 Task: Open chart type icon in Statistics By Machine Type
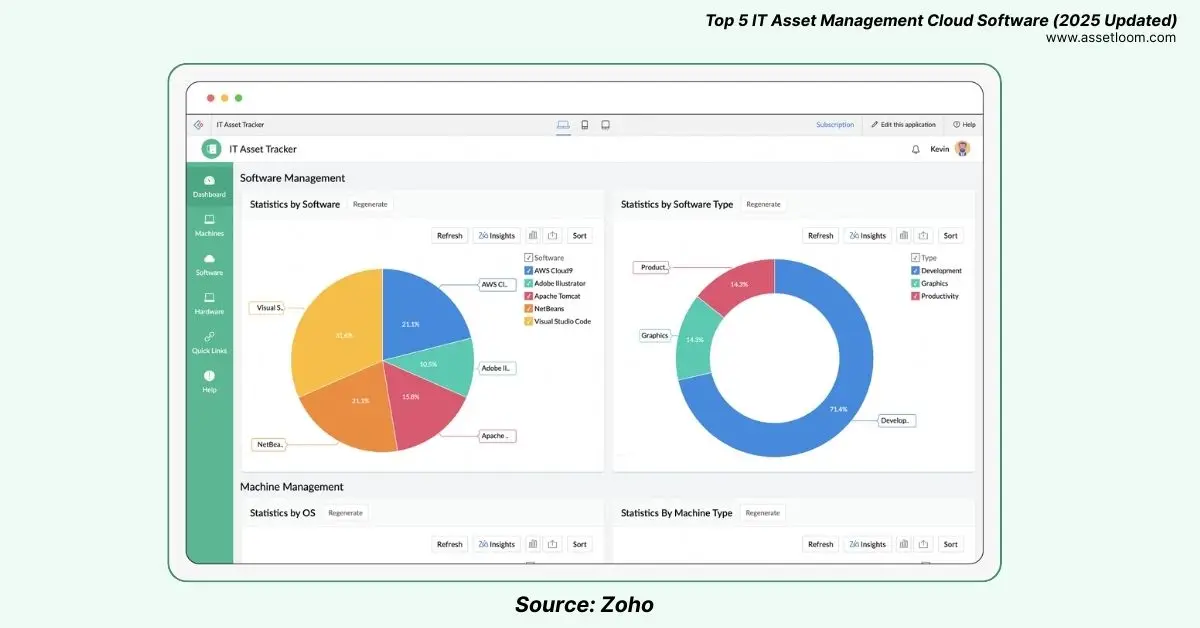click(x=904, y=544)
